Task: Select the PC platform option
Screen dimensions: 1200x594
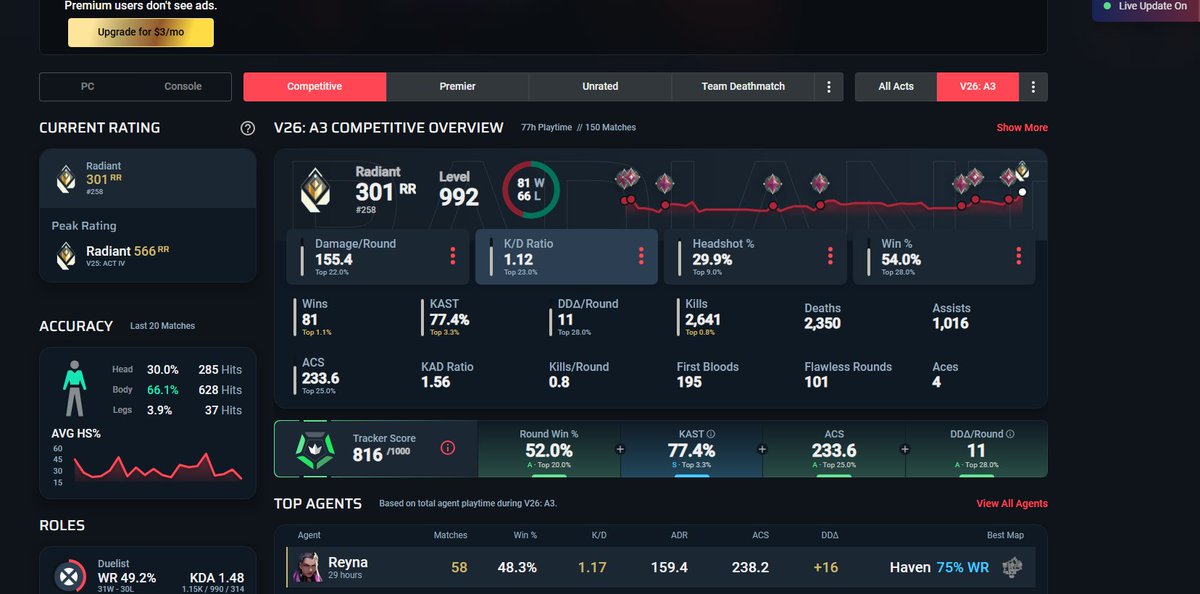Action: 87,87
